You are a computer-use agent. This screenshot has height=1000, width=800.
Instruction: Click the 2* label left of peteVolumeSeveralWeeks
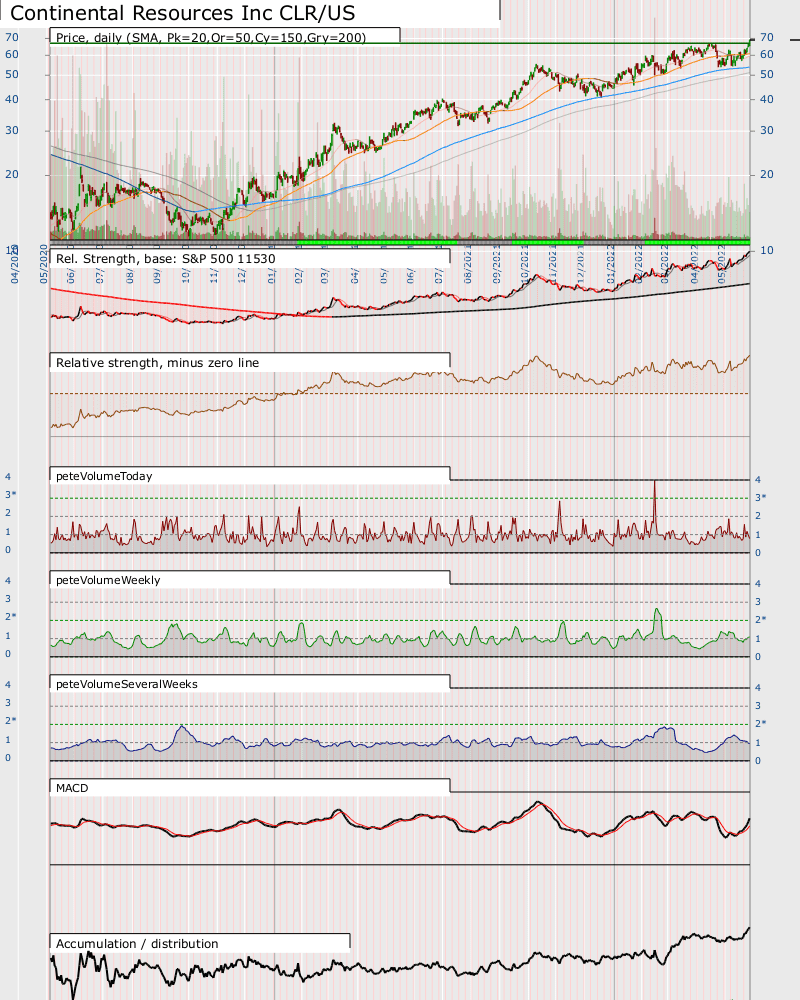point(11,720)
